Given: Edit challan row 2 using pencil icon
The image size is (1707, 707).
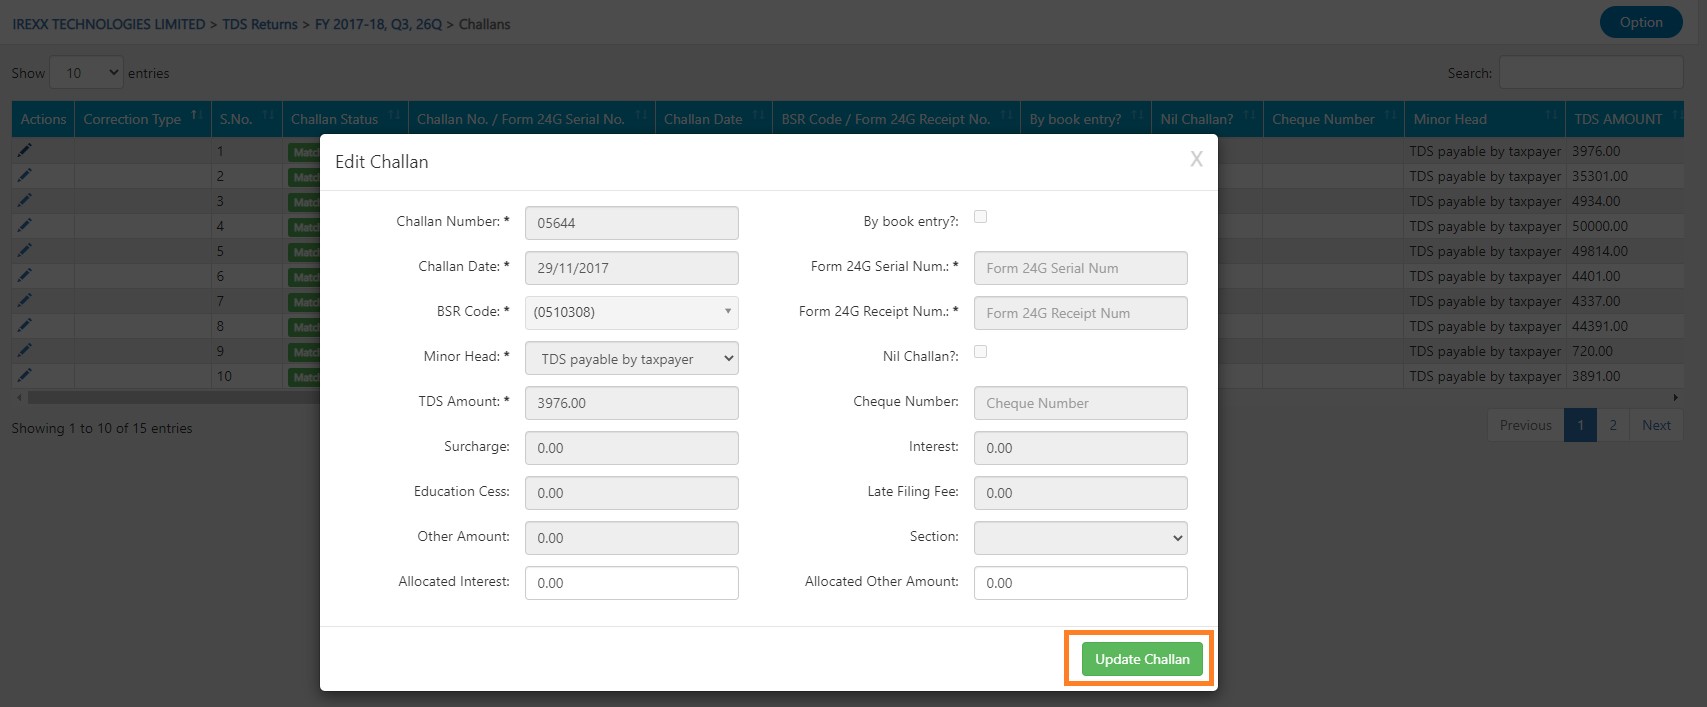Looking at the screenshot, I should click(x=24, y=176).
